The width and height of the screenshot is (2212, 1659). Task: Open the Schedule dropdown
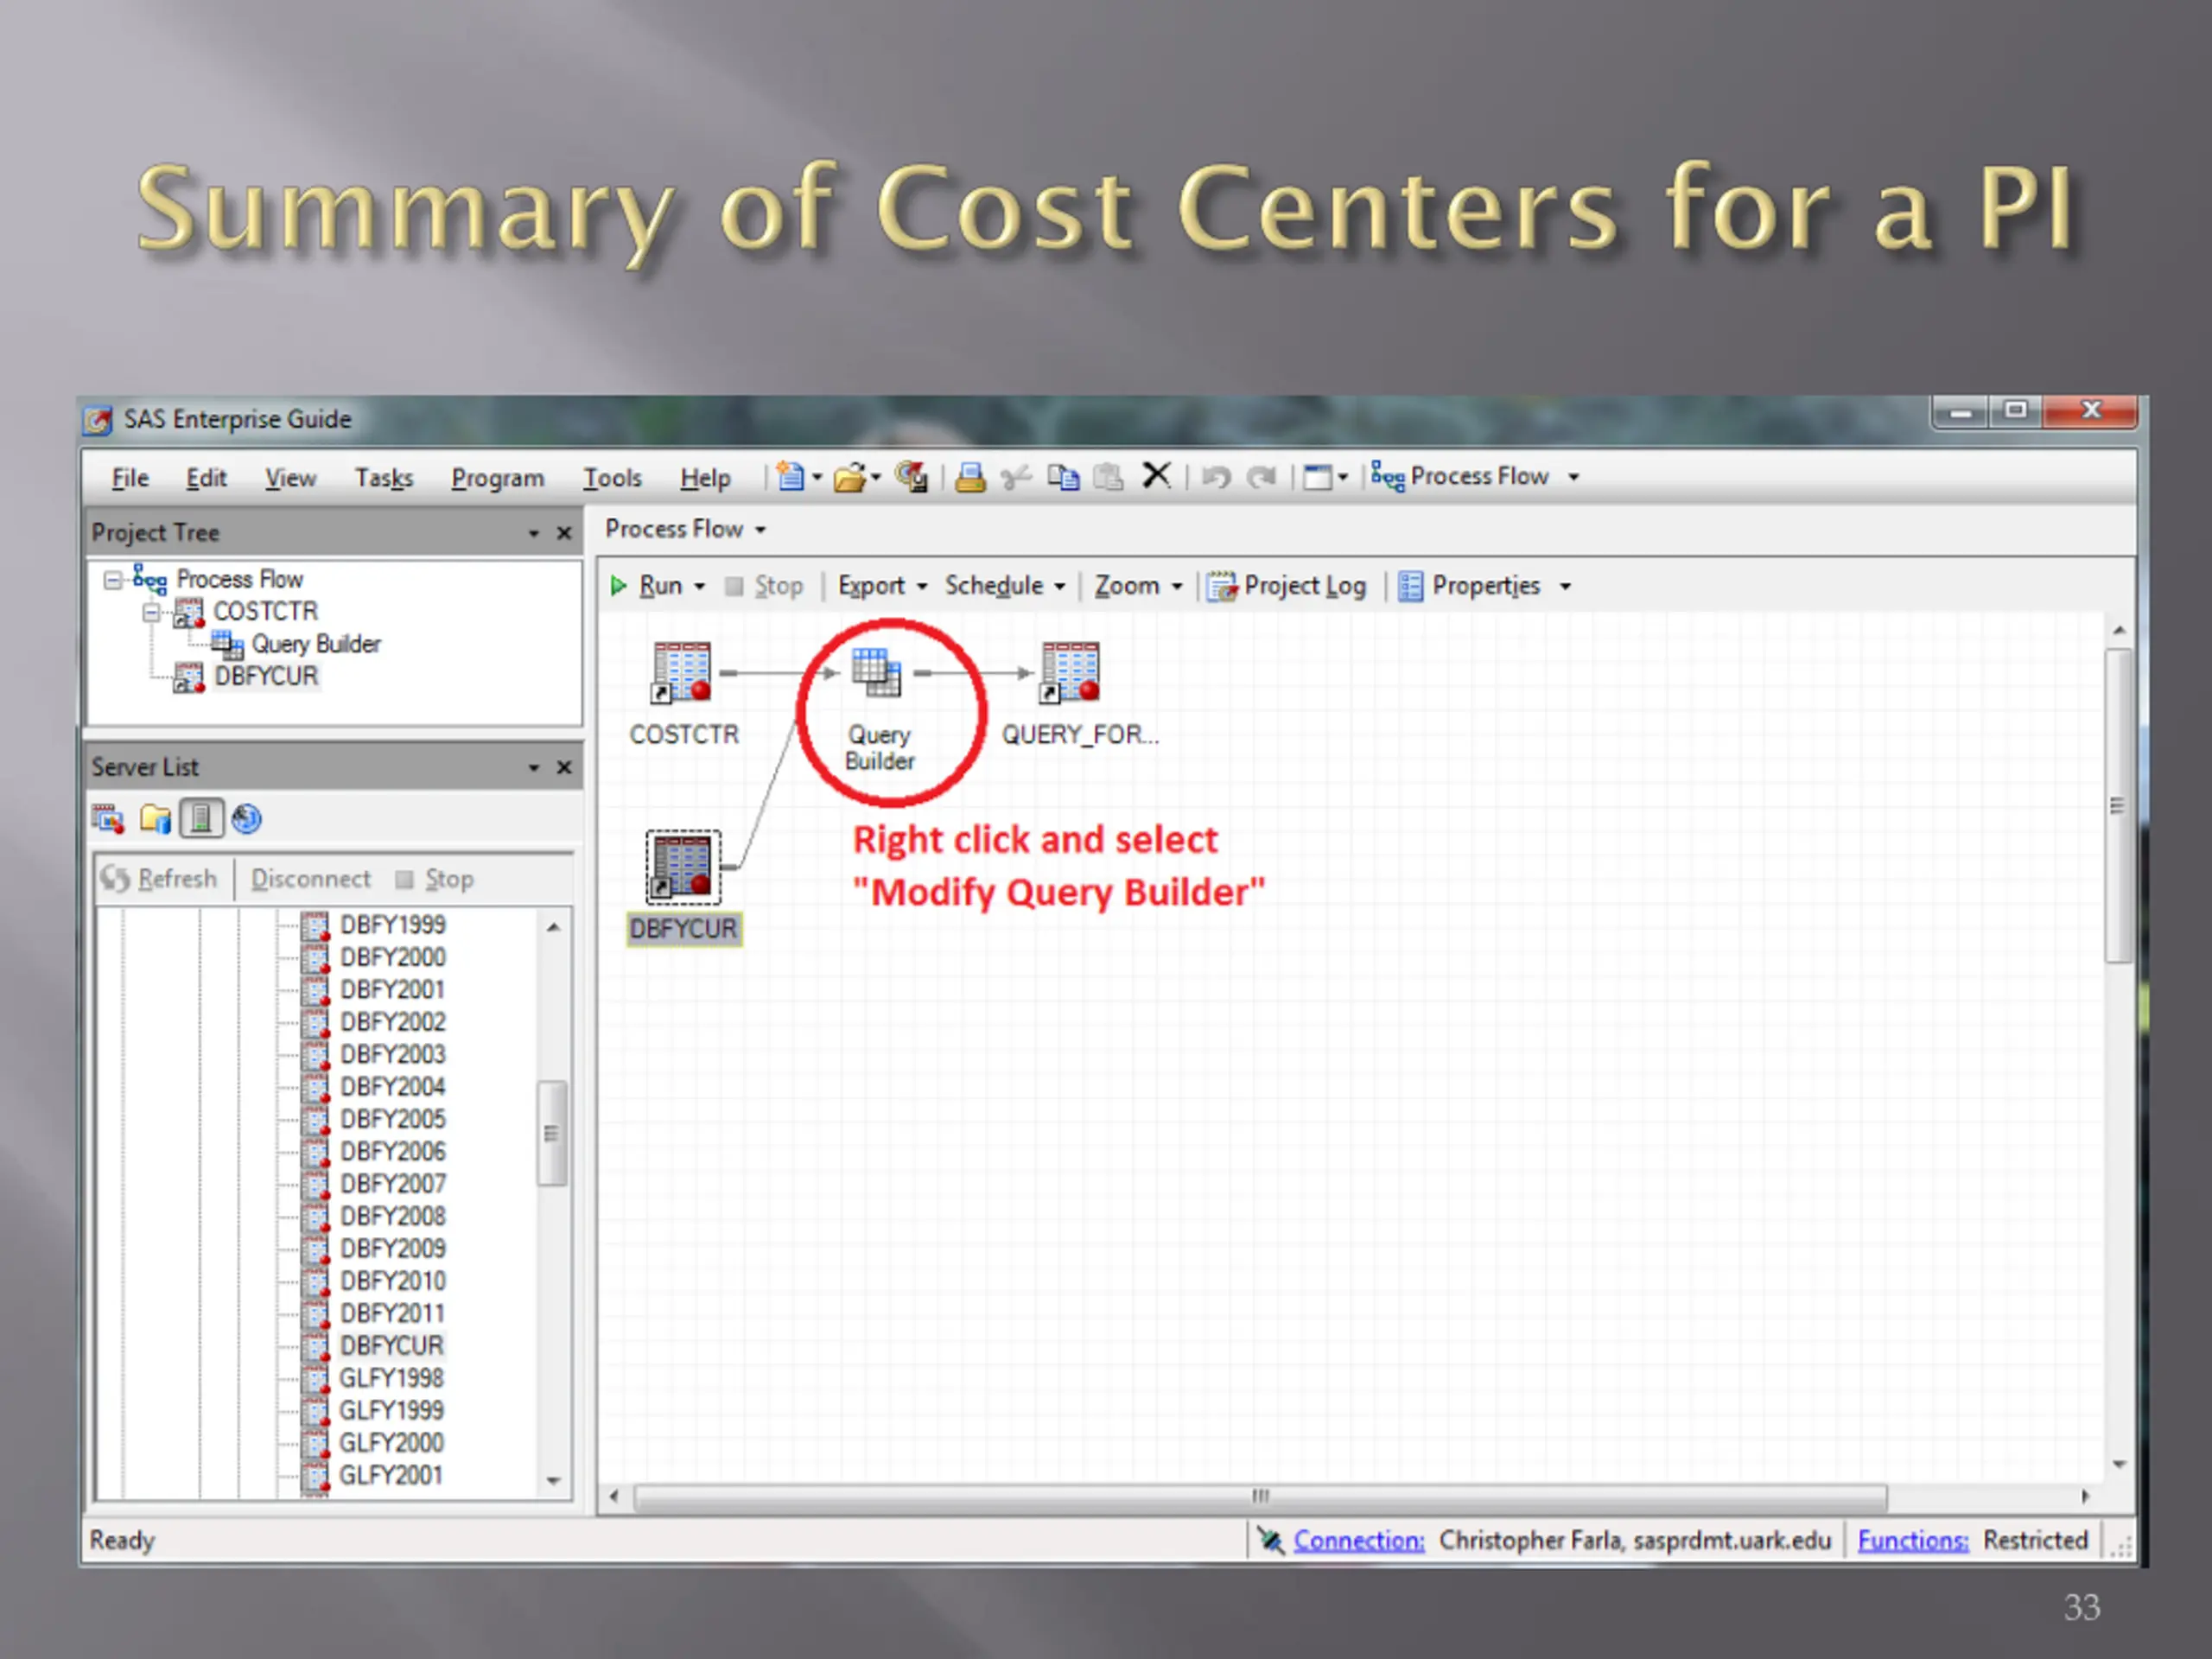(1004, 586)
